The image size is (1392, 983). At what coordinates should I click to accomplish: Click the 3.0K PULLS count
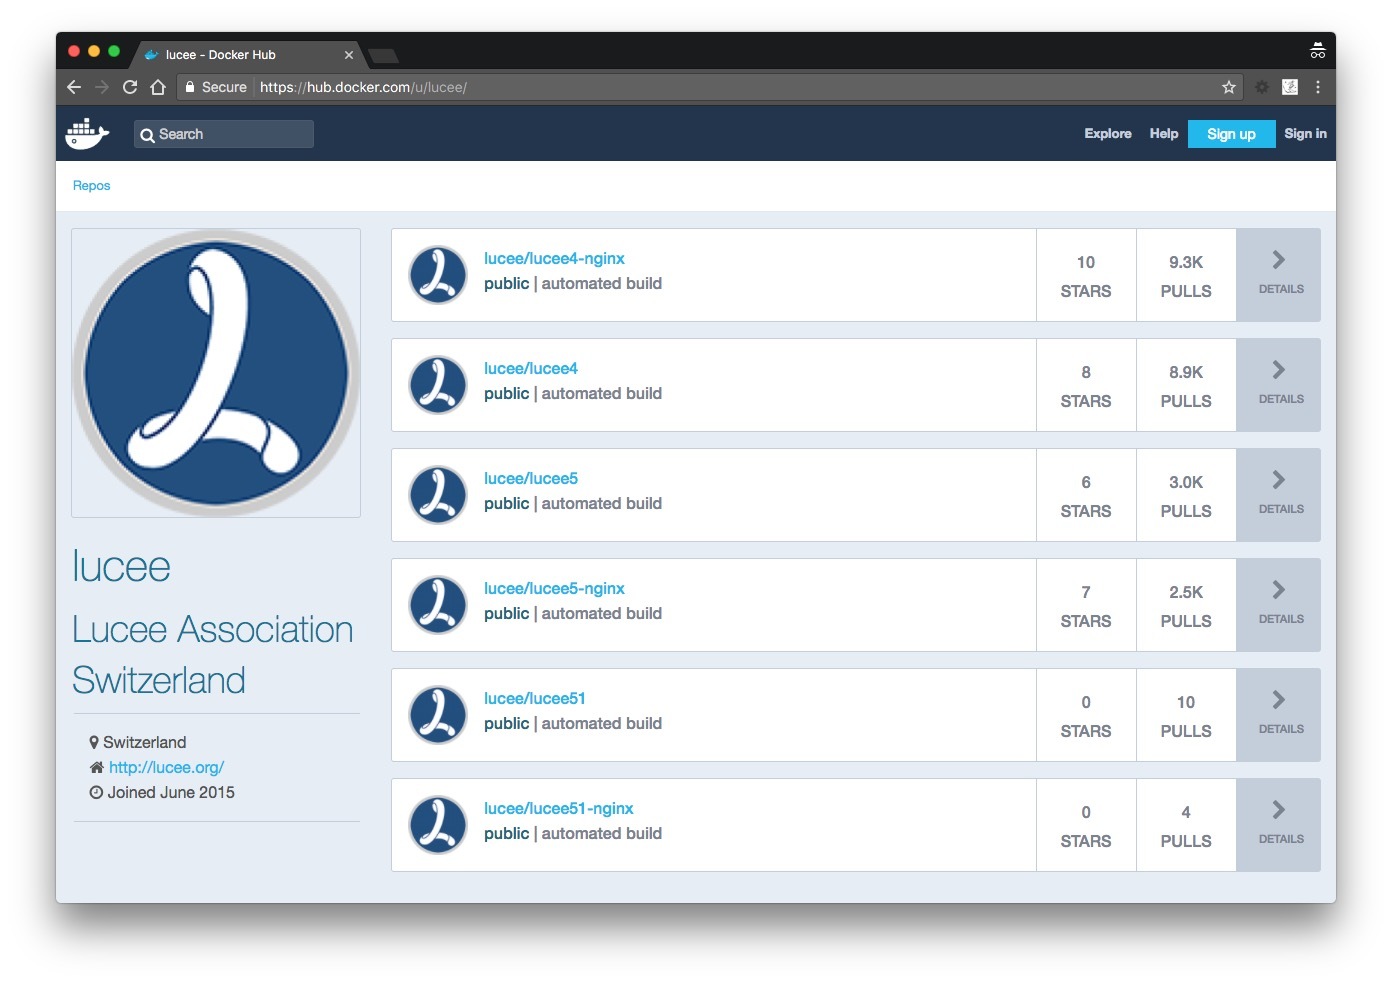tap(1186, 496)
